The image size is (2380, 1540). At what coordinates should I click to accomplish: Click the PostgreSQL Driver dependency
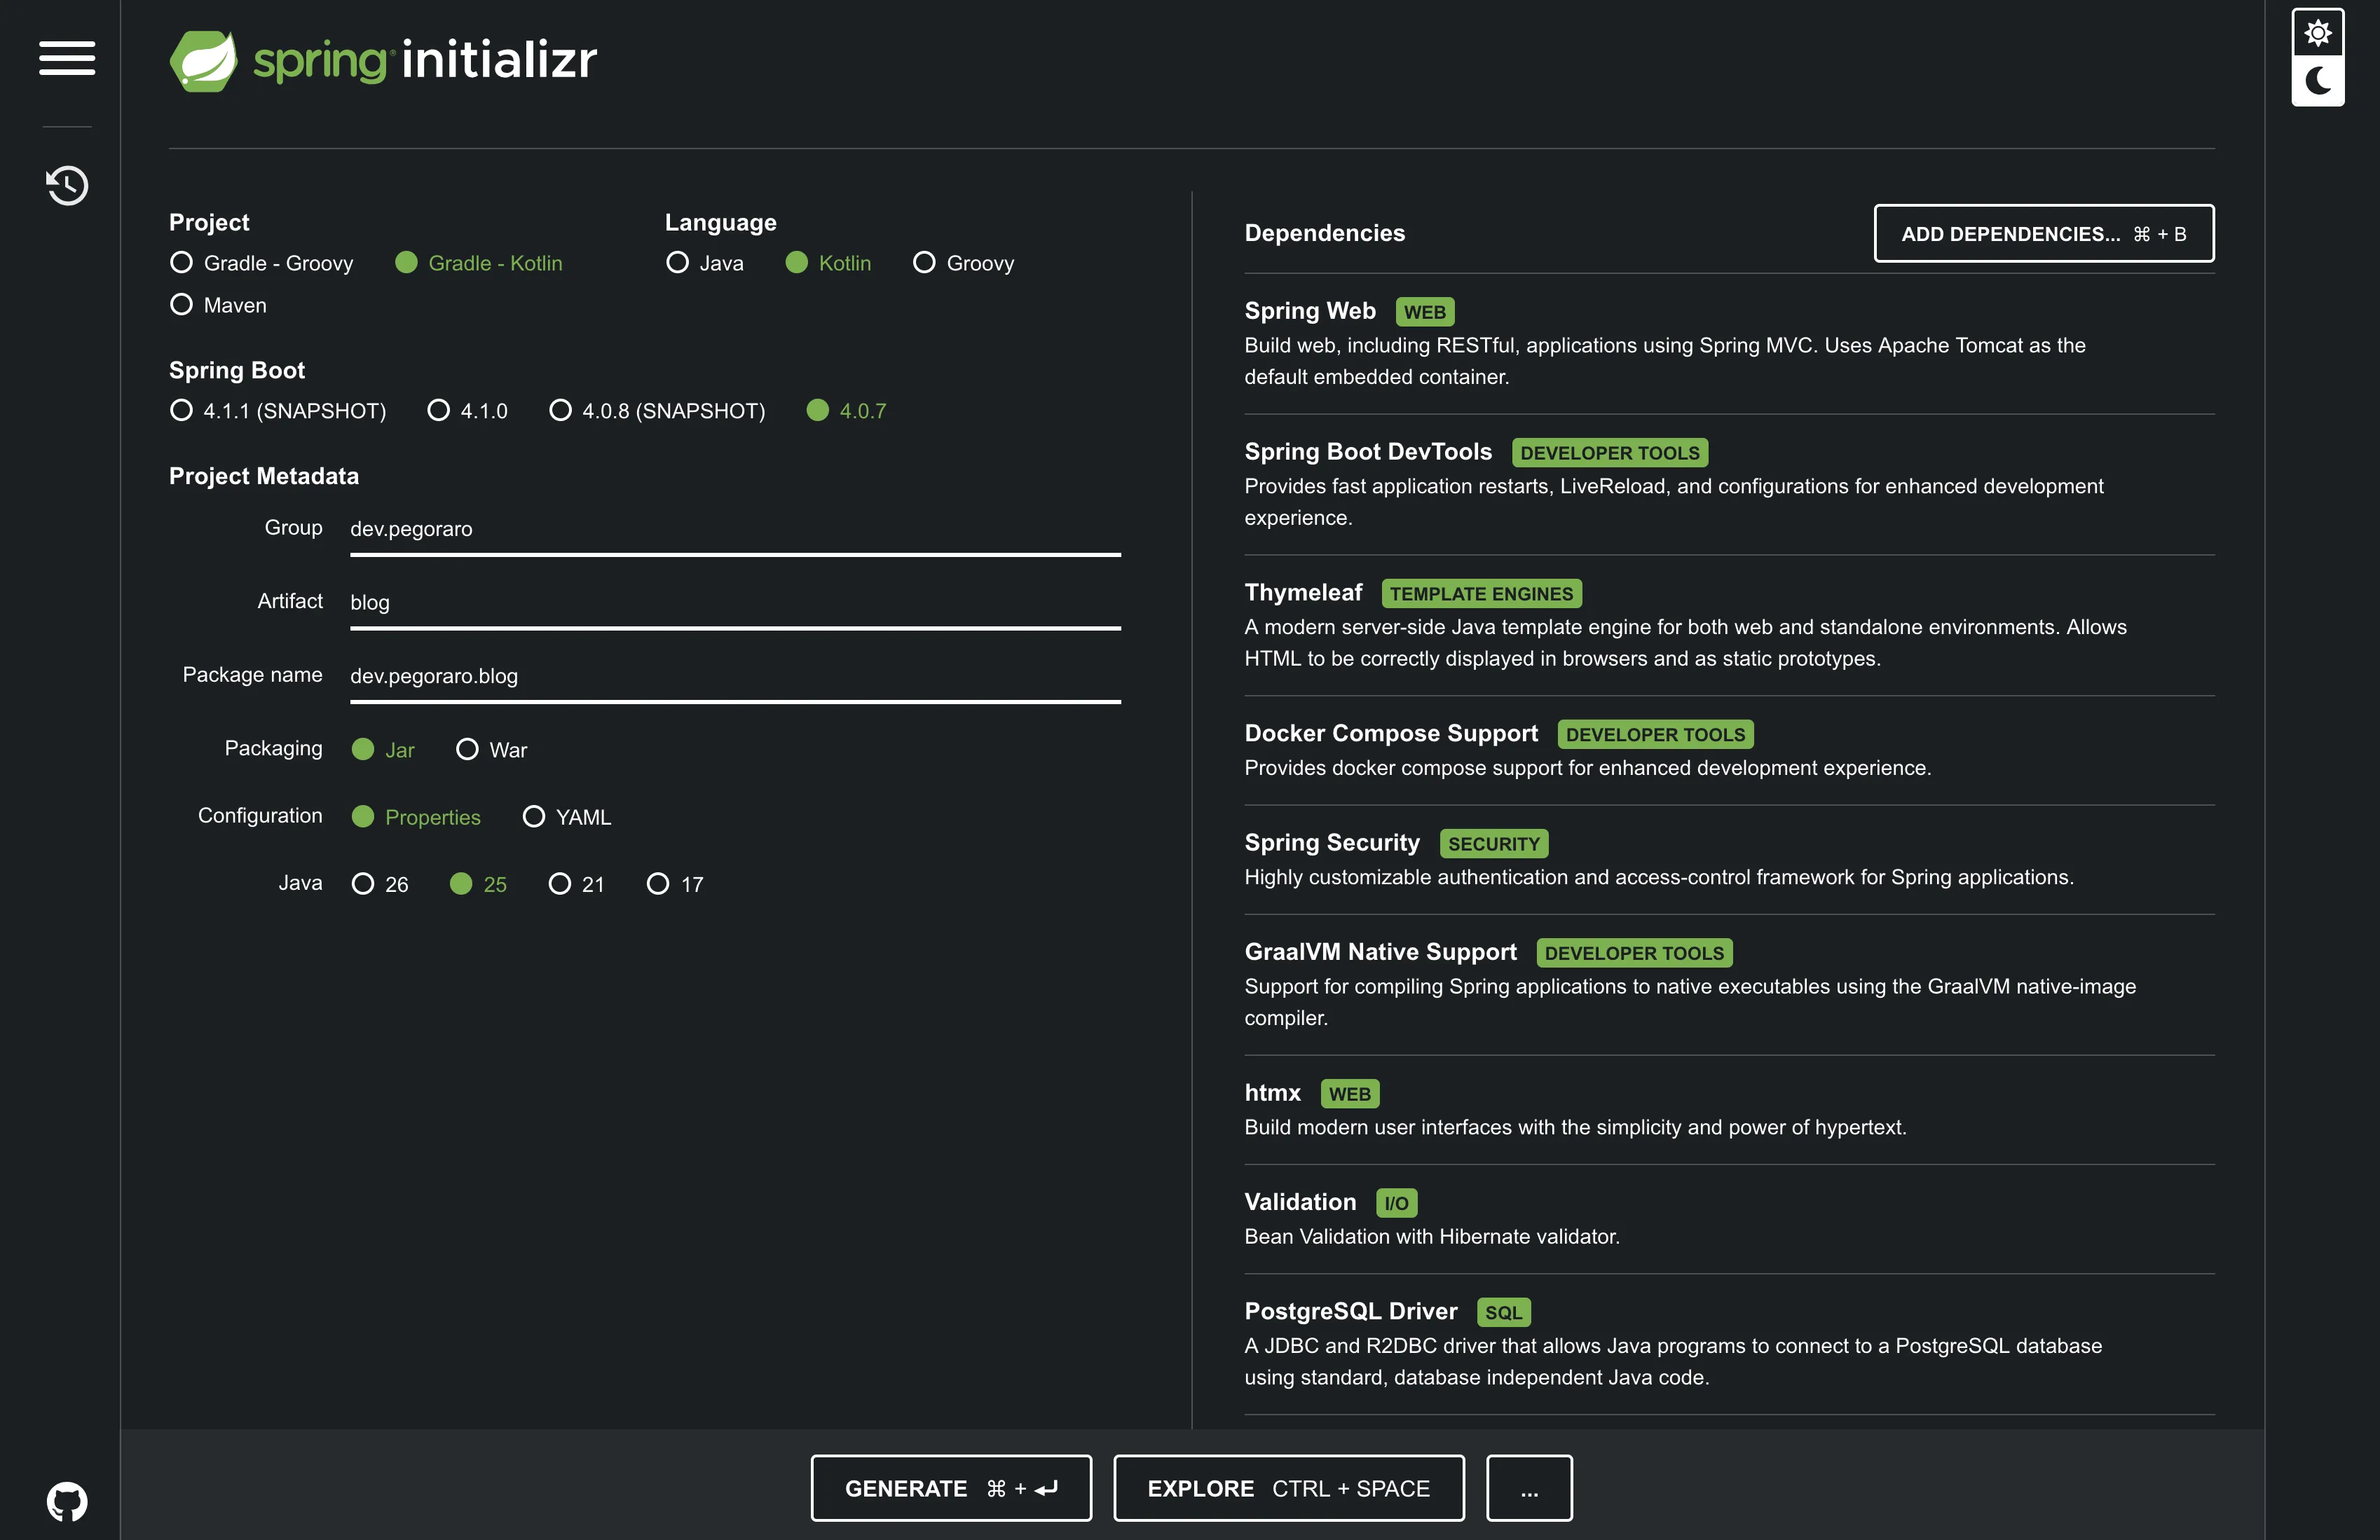pyautogui.click(x=1729, y=1343)
